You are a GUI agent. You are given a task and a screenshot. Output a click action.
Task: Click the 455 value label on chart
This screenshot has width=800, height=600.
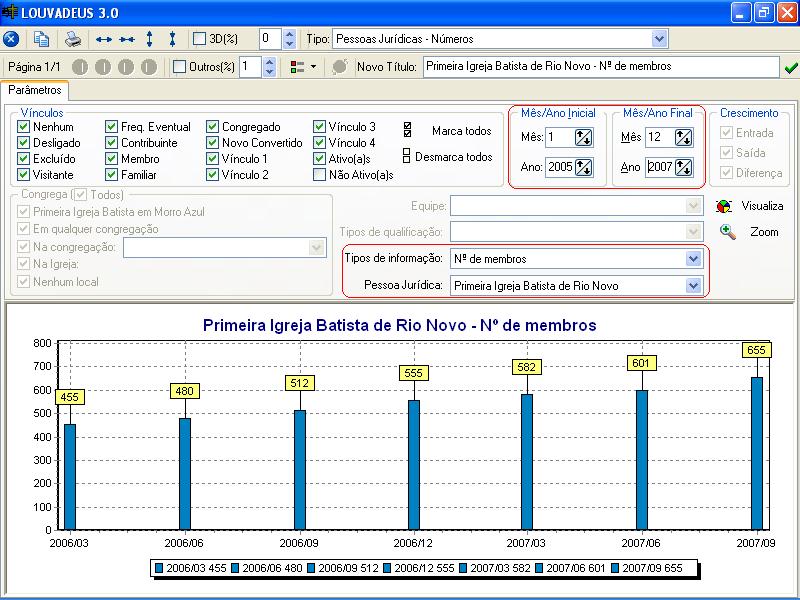tap(69, 397)
